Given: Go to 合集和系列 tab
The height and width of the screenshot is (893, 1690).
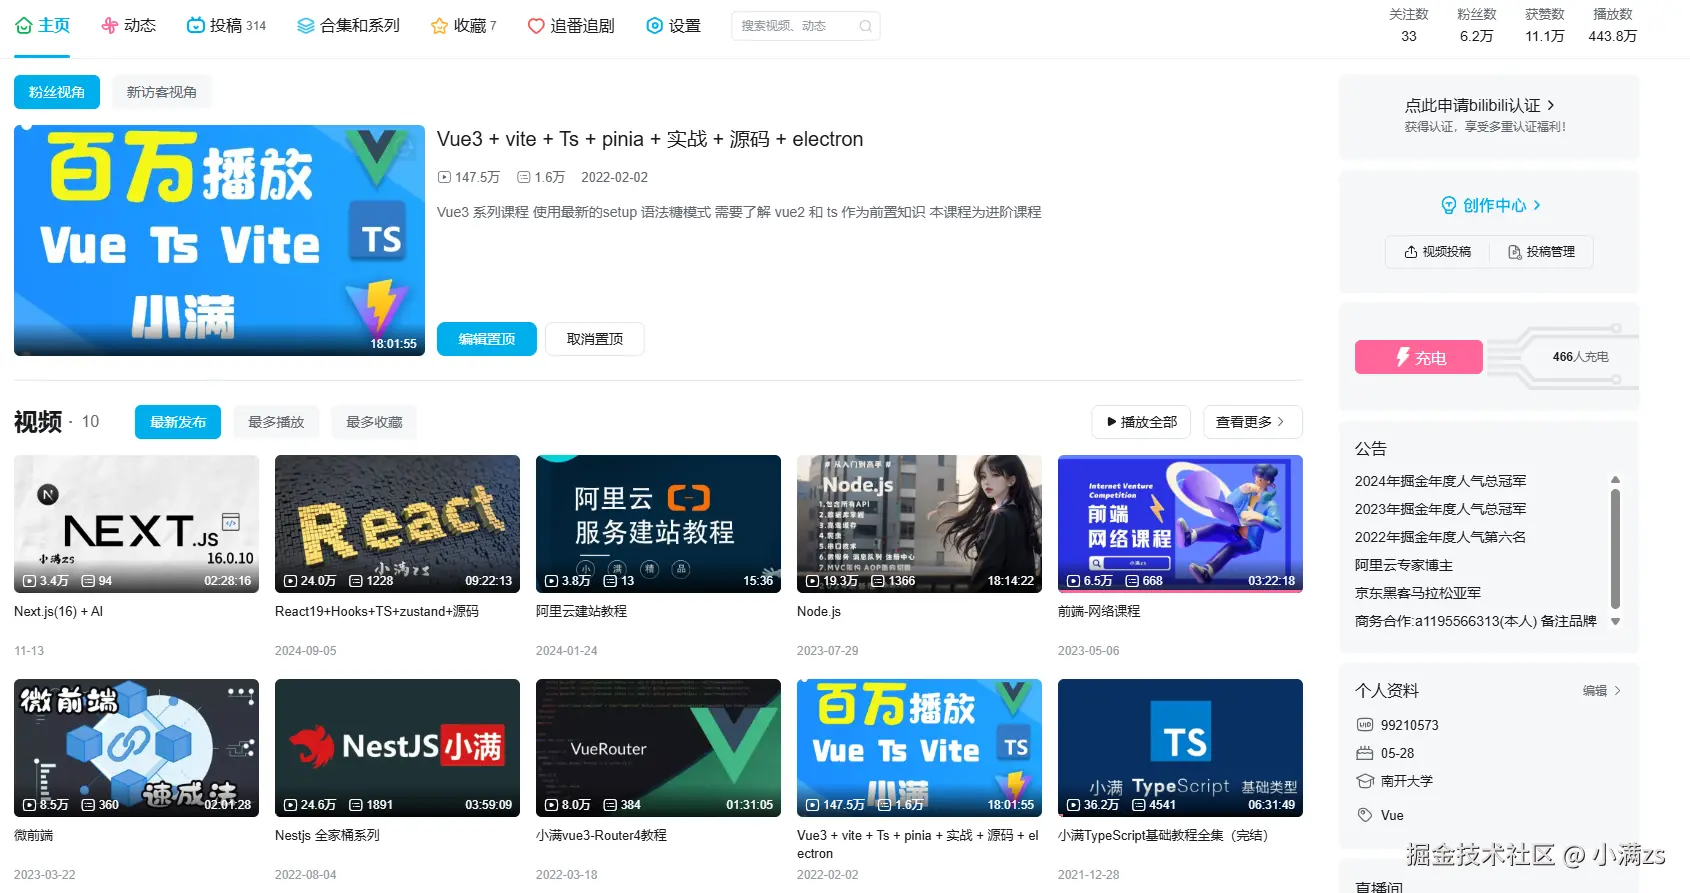Looking at the screenshot, I should pos(348,25).
